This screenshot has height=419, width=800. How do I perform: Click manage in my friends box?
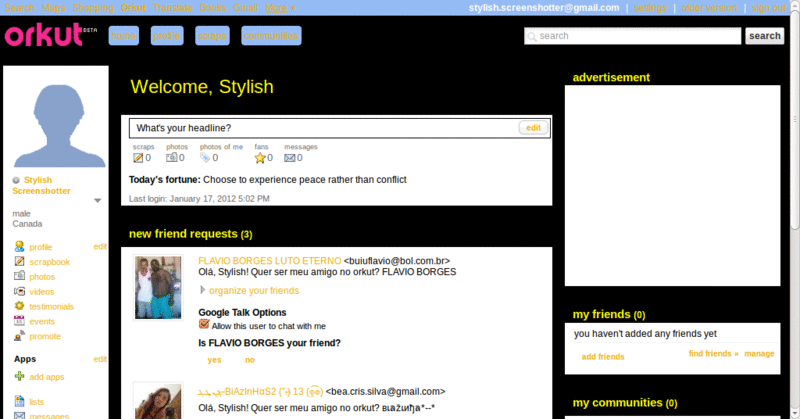pyautogui.click(x=759, y=354)
